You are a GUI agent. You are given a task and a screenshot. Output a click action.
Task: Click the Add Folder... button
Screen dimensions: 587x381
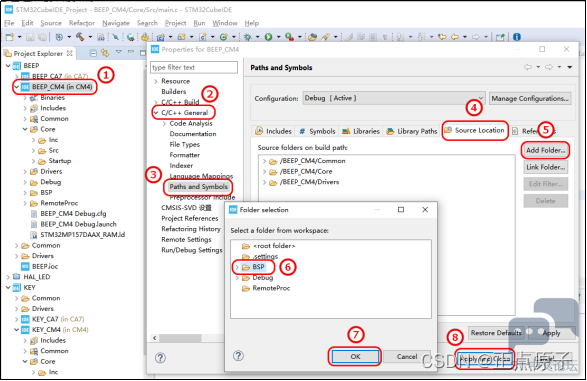click(545, 150)
